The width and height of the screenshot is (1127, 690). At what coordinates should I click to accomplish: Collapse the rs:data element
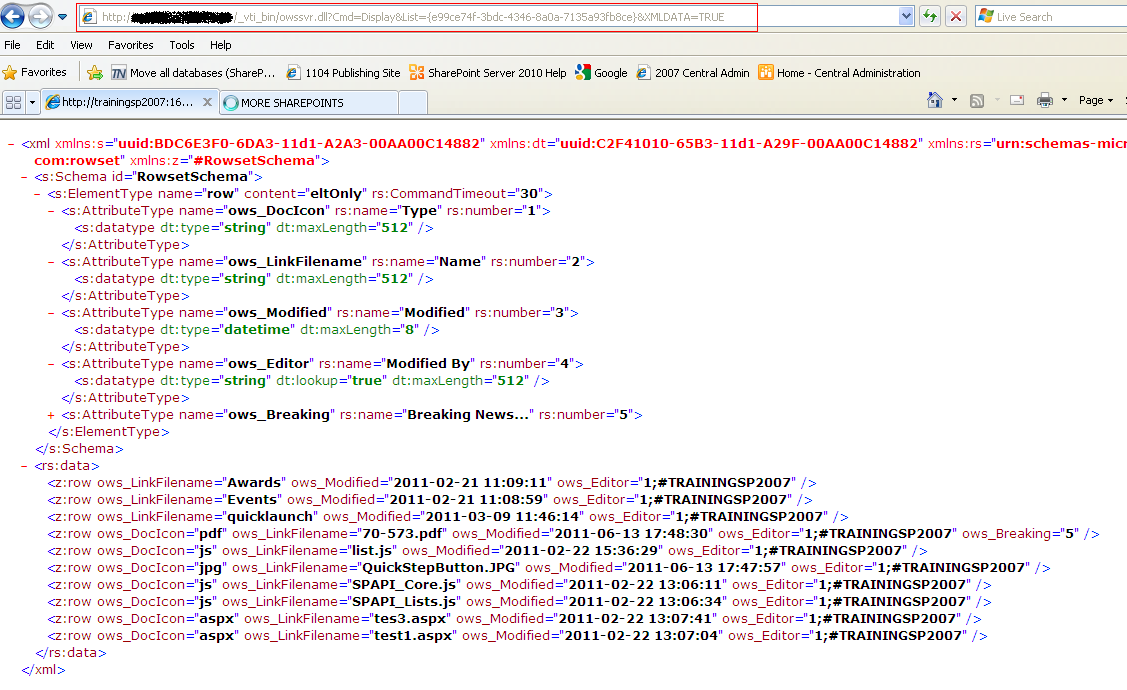tap(22, 465)
